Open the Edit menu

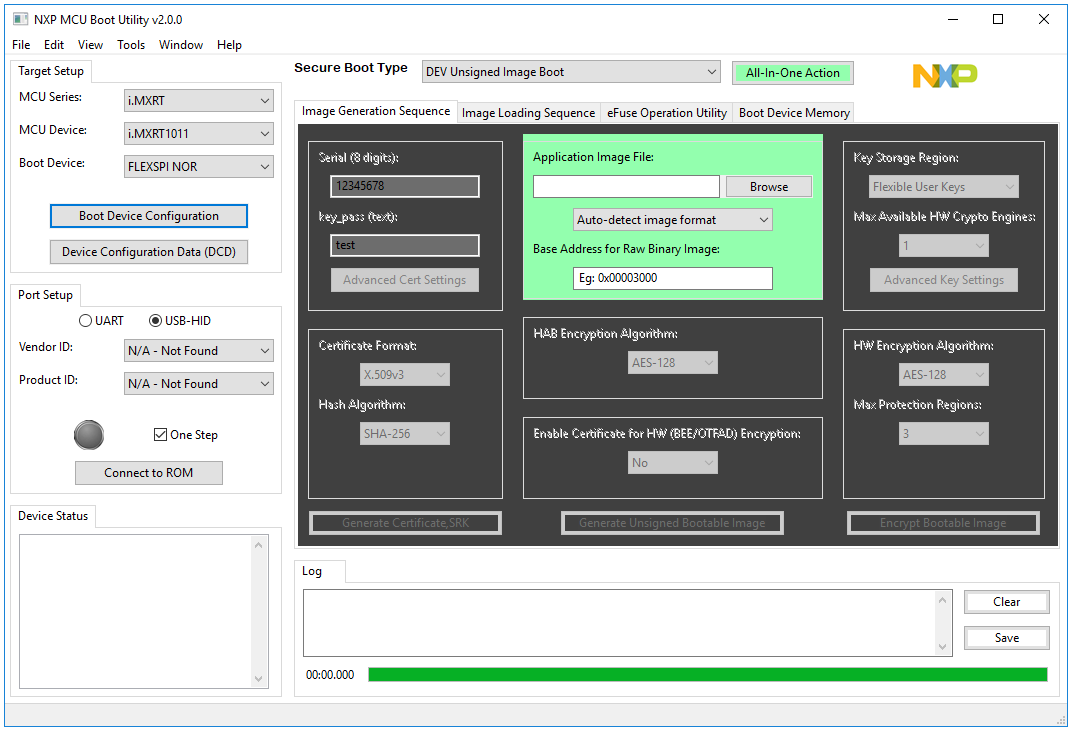[54, 44]
